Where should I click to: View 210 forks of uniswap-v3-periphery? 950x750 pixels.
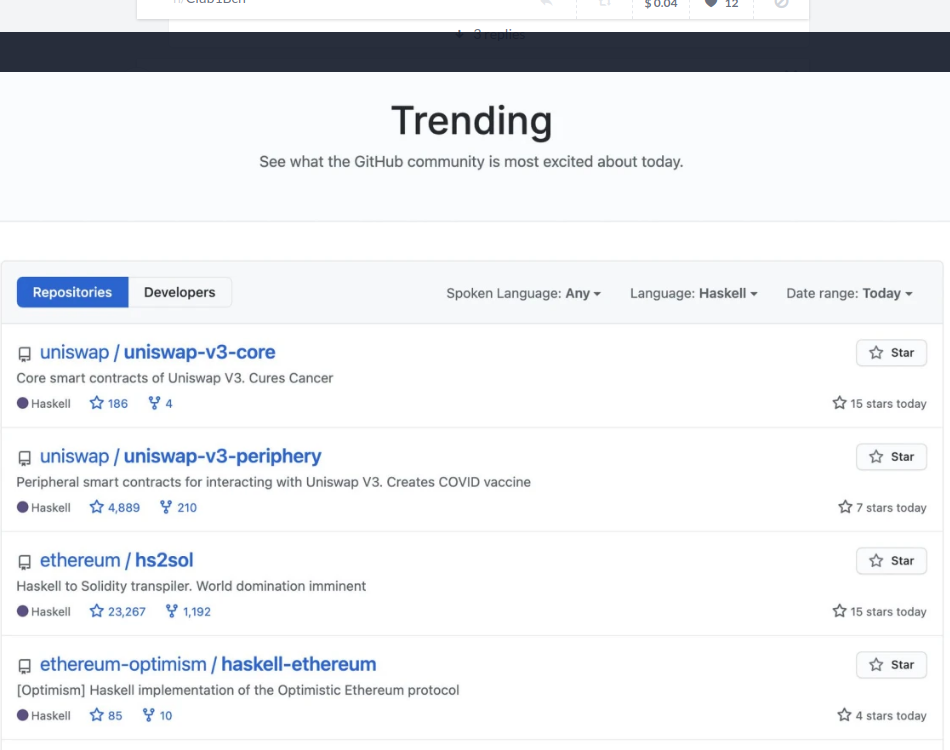178,508
